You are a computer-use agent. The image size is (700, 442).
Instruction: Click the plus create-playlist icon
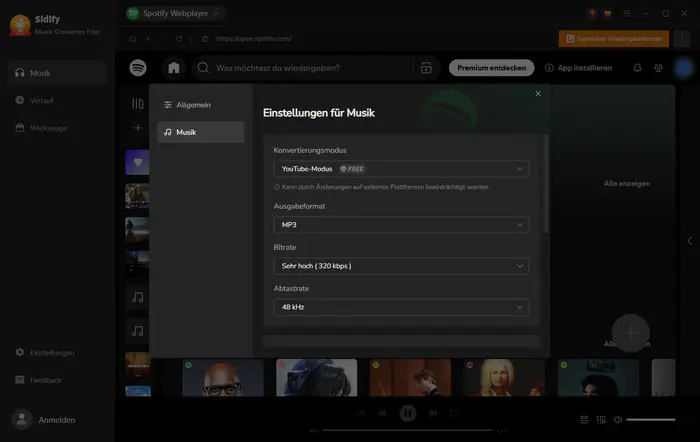[x=138, y=128]
